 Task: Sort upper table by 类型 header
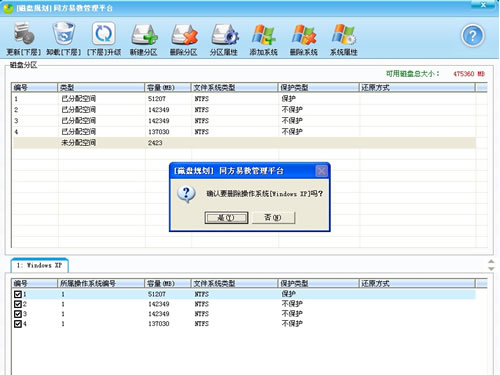(x=101, y=88)
